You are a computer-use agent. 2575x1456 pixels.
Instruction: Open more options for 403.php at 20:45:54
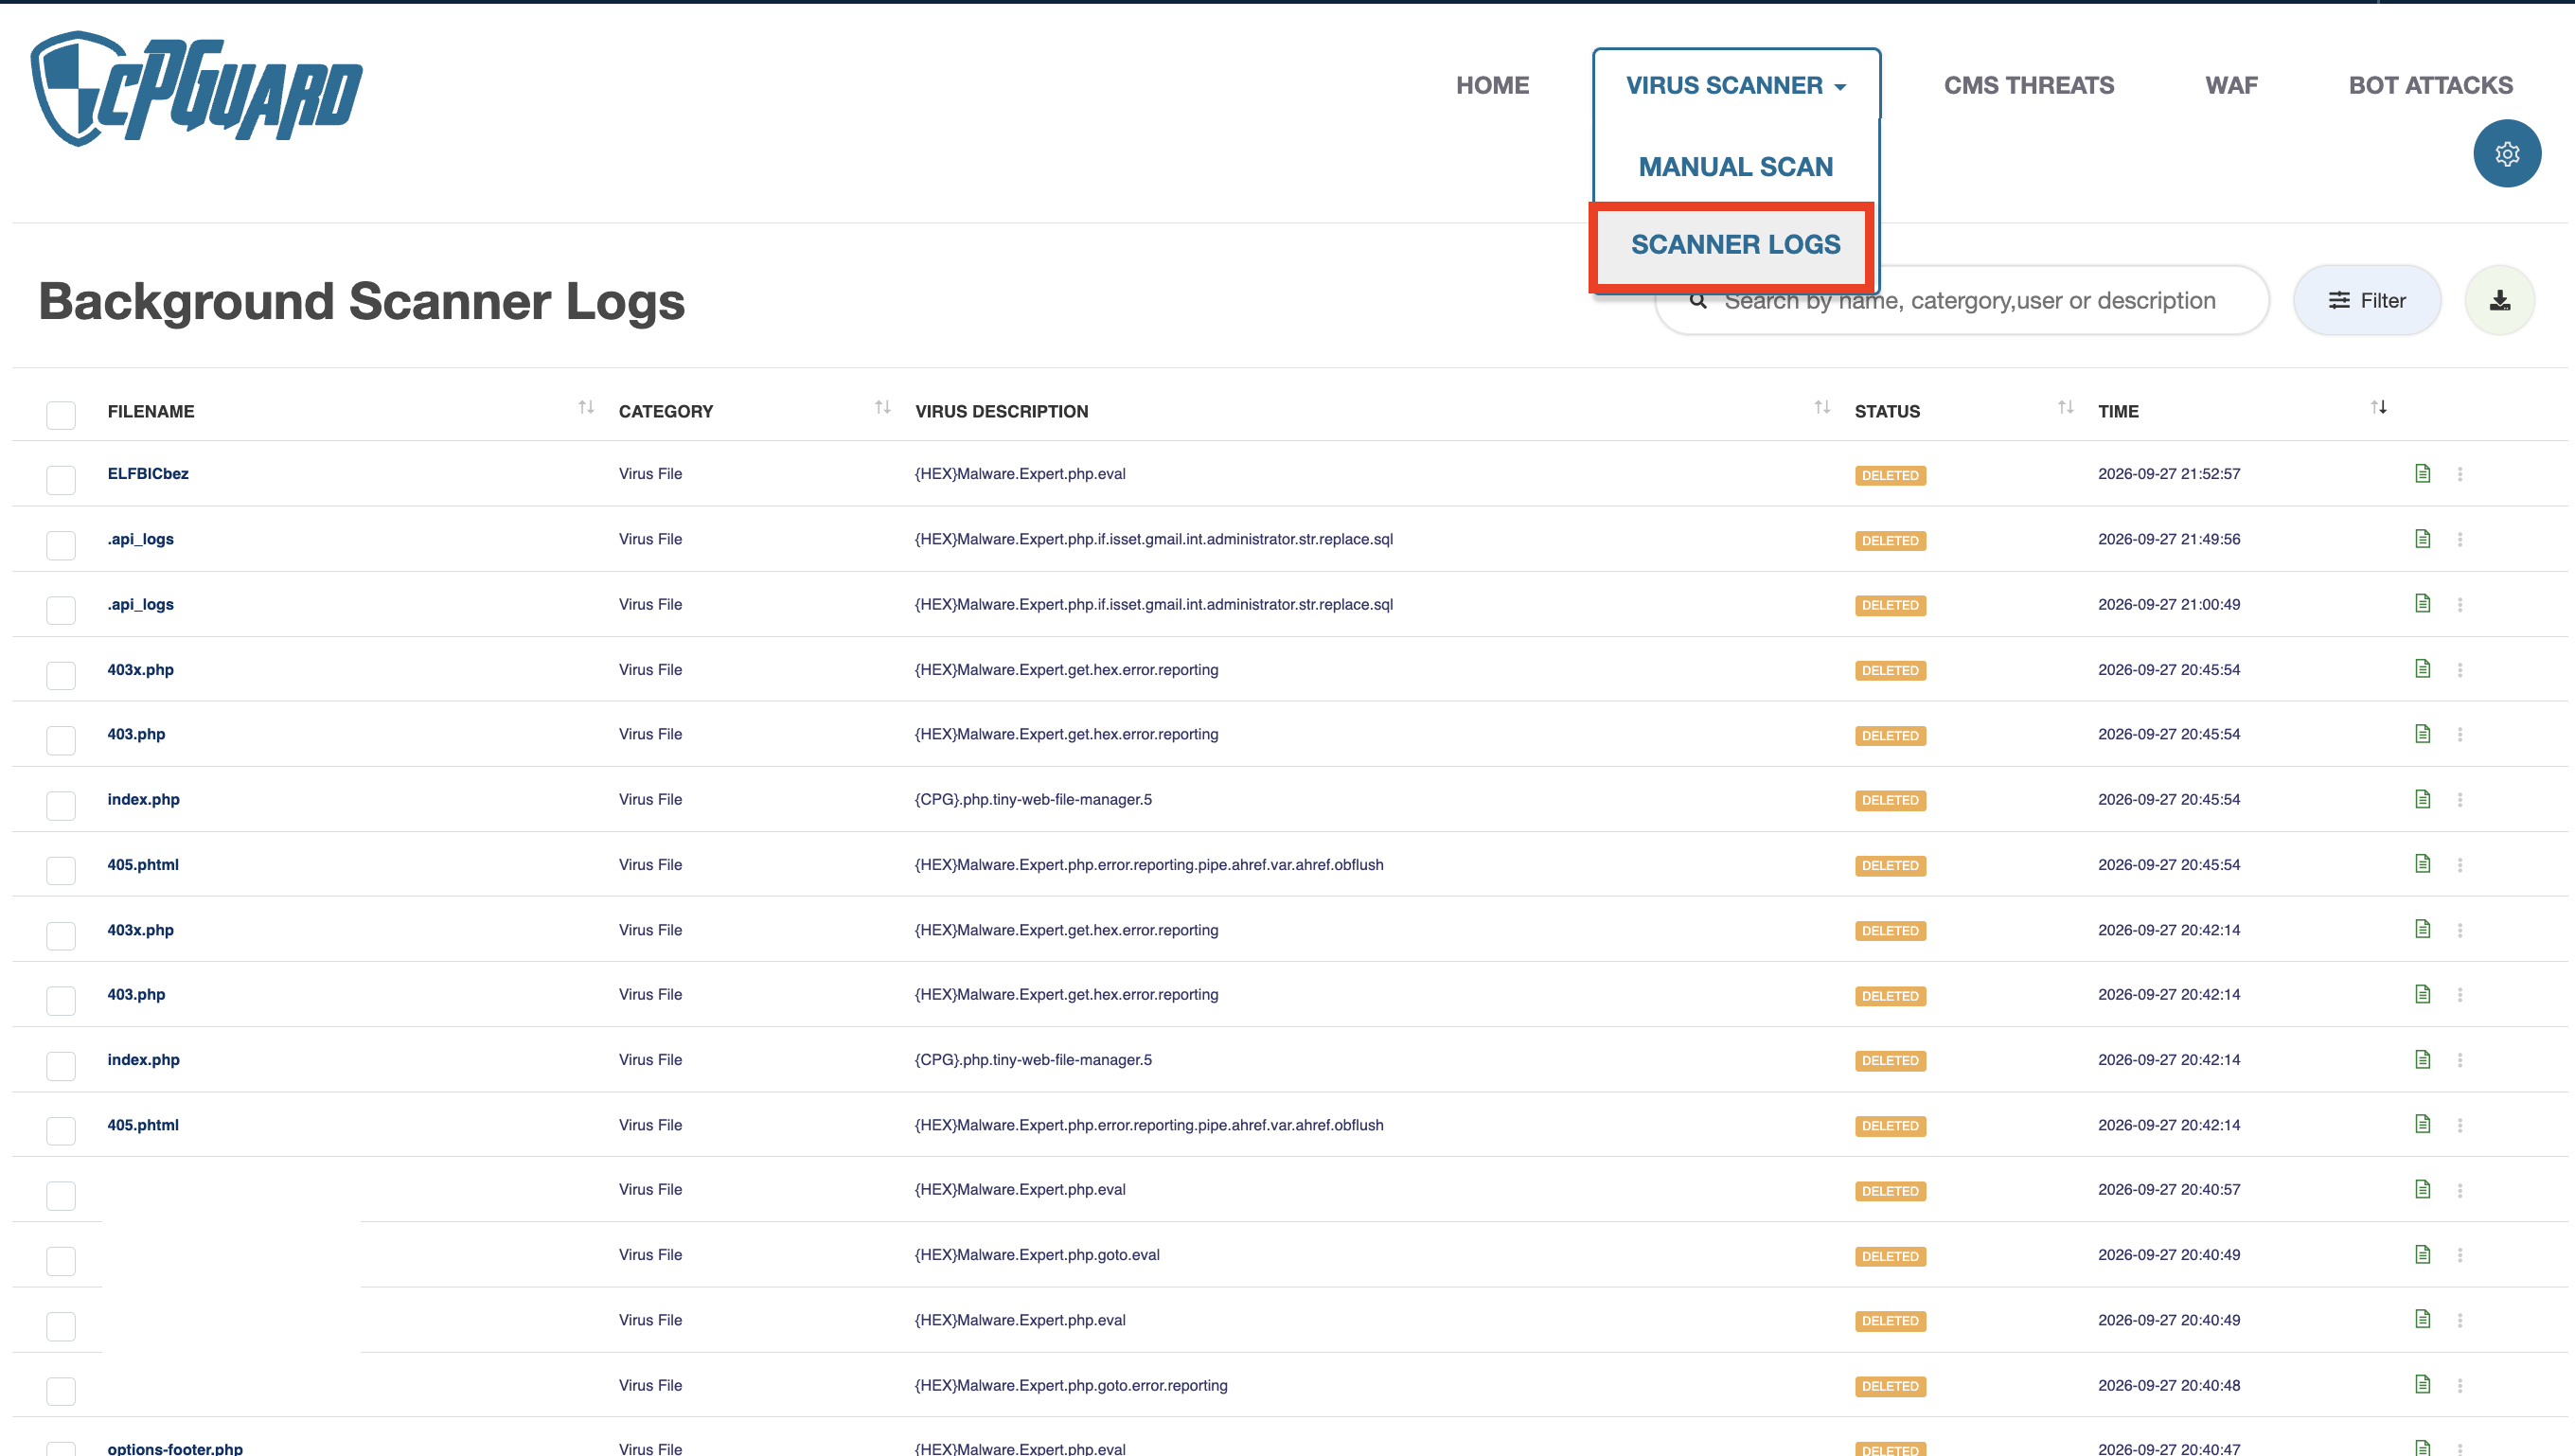click(2460, 734)
